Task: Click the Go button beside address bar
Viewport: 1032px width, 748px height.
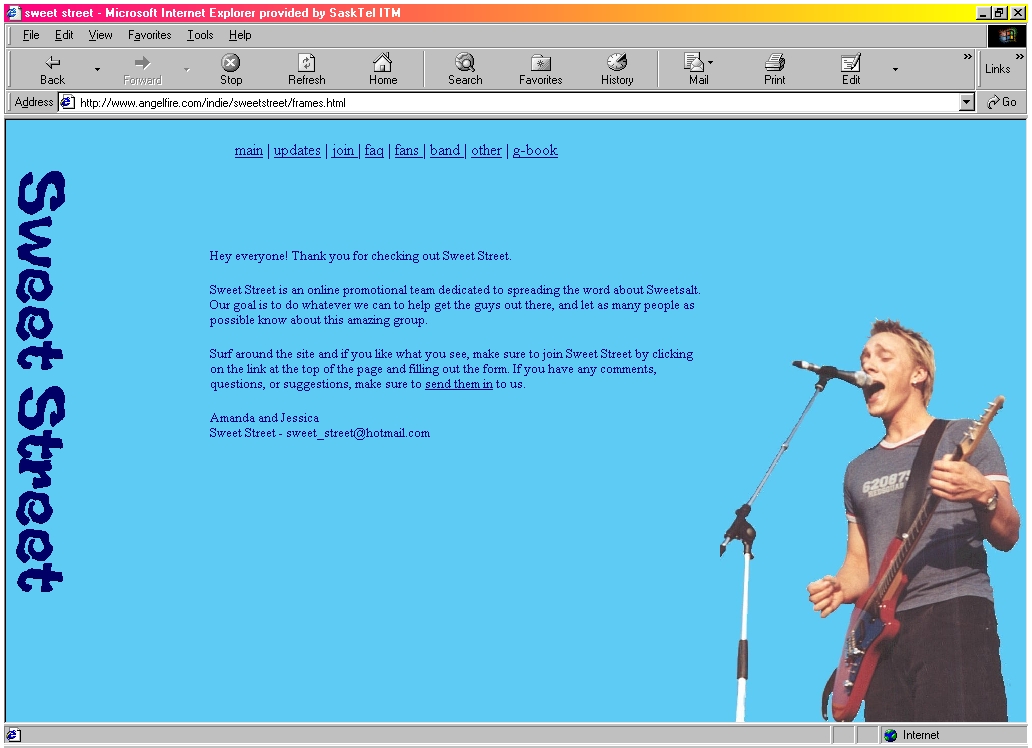Action: tap(1002, 102)
